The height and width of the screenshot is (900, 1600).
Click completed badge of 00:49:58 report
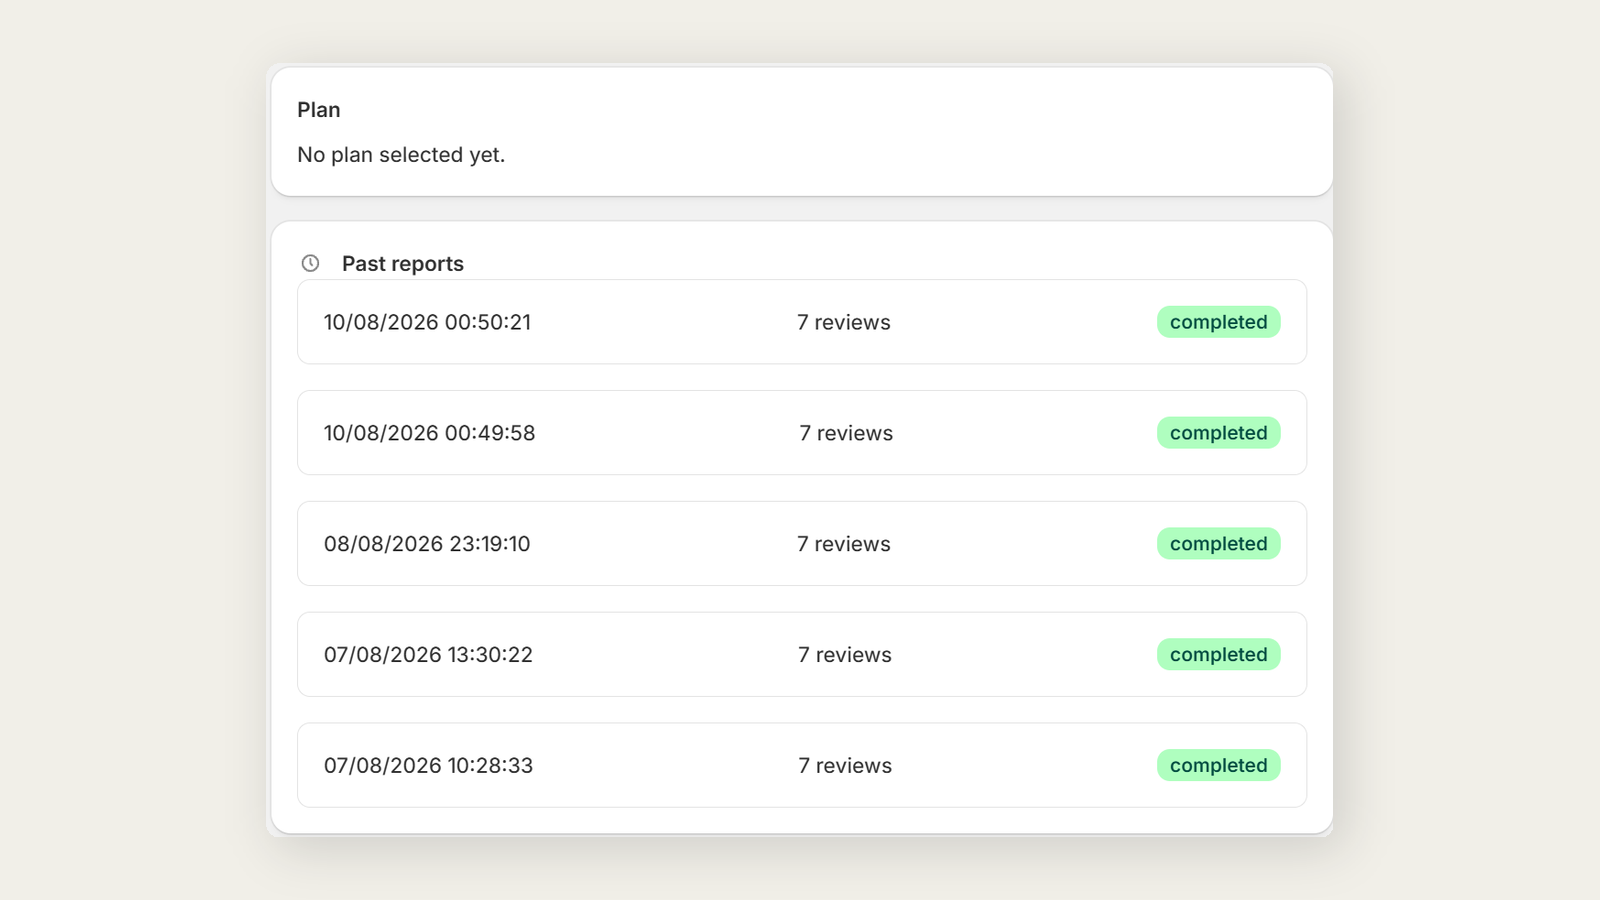[x=1218, y=433]
